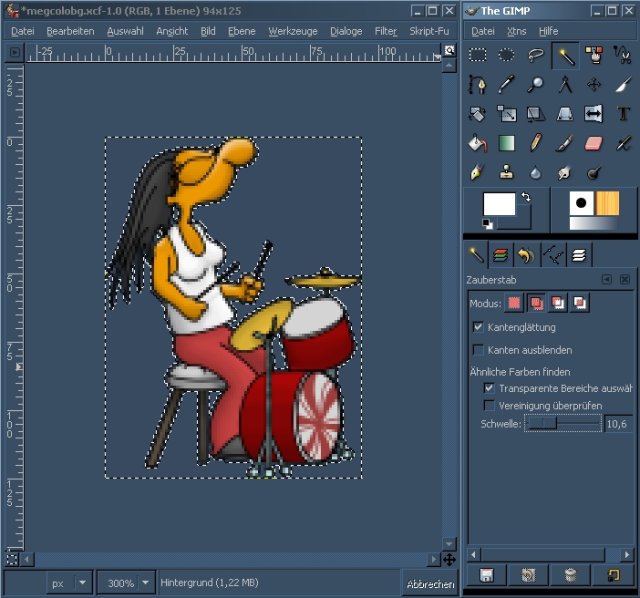Select the Dodge/Burn tool
Image resolution: width=640 pixels, height=598 pixels.
(x=594, y=173)
